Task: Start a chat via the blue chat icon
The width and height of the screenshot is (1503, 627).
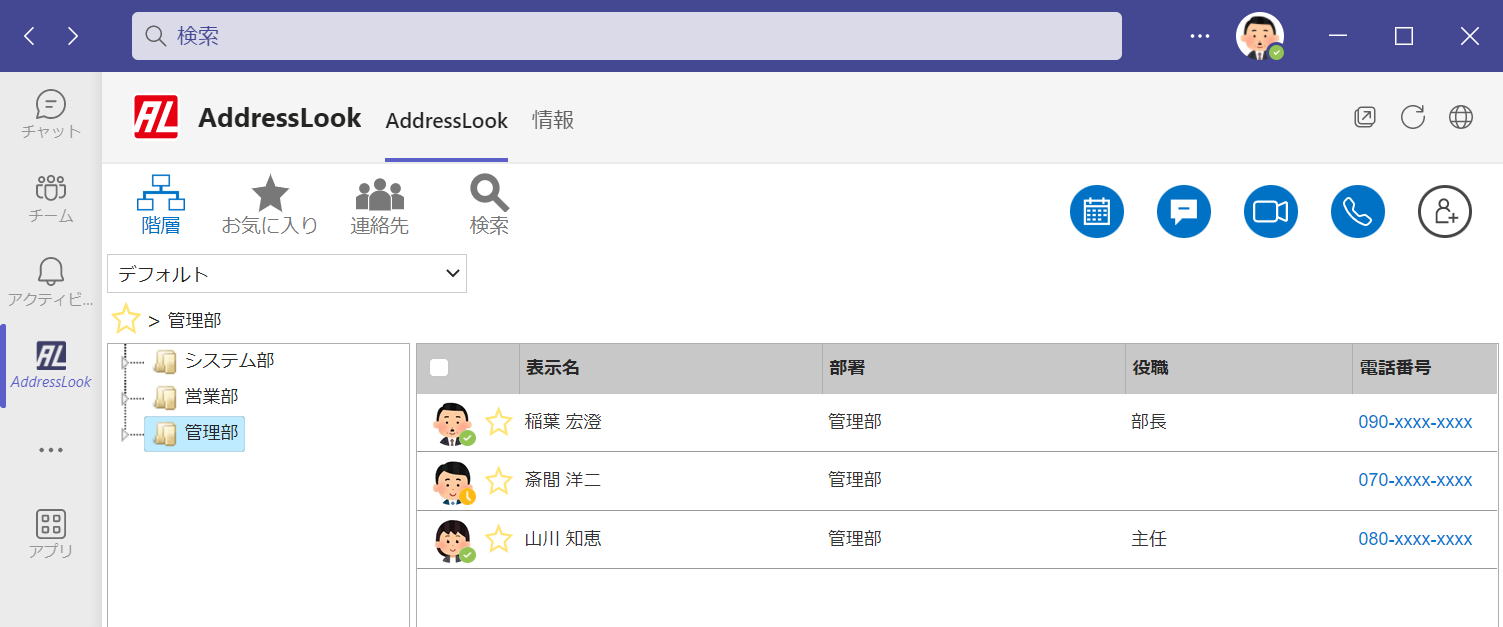Action: 1183,211
